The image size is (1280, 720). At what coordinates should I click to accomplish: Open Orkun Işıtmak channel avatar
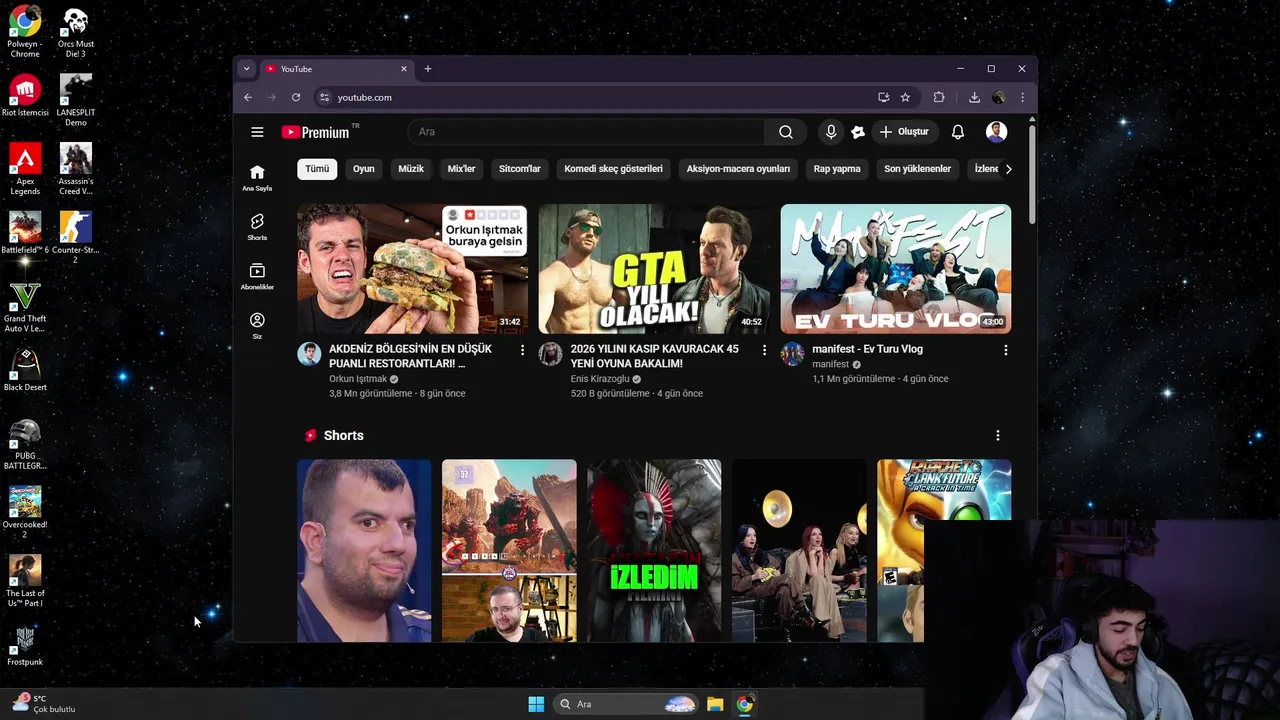(x=309, y=354)
